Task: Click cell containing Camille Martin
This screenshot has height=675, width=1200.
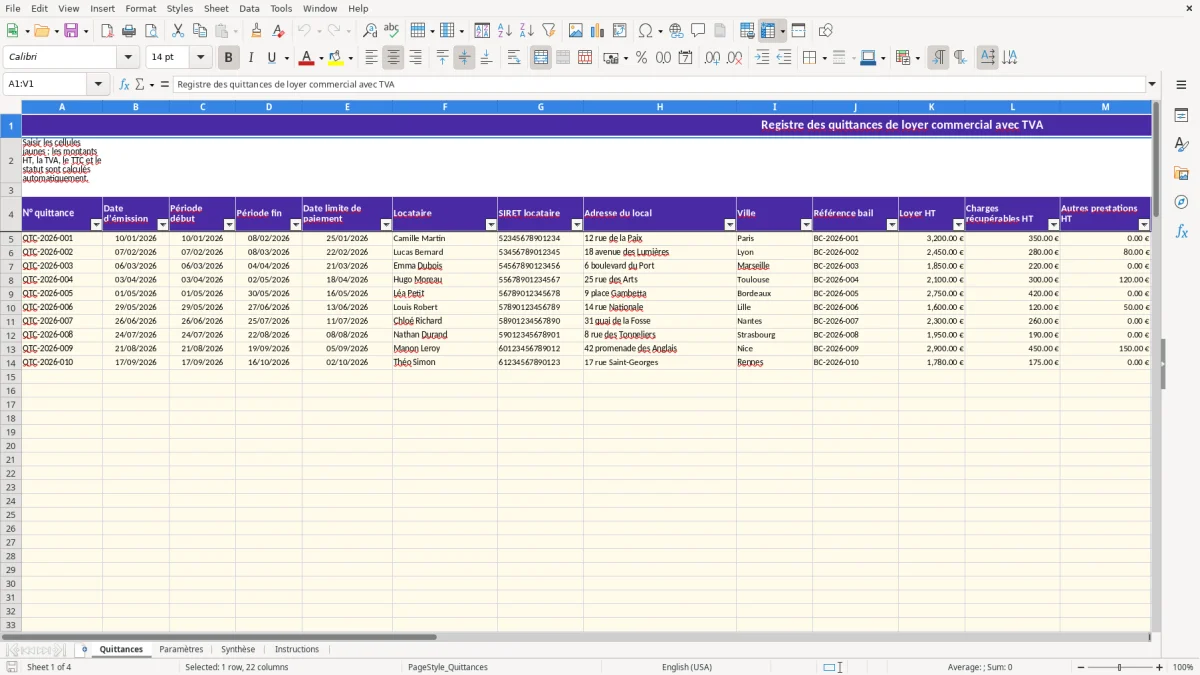Action: tap(445, 238)
